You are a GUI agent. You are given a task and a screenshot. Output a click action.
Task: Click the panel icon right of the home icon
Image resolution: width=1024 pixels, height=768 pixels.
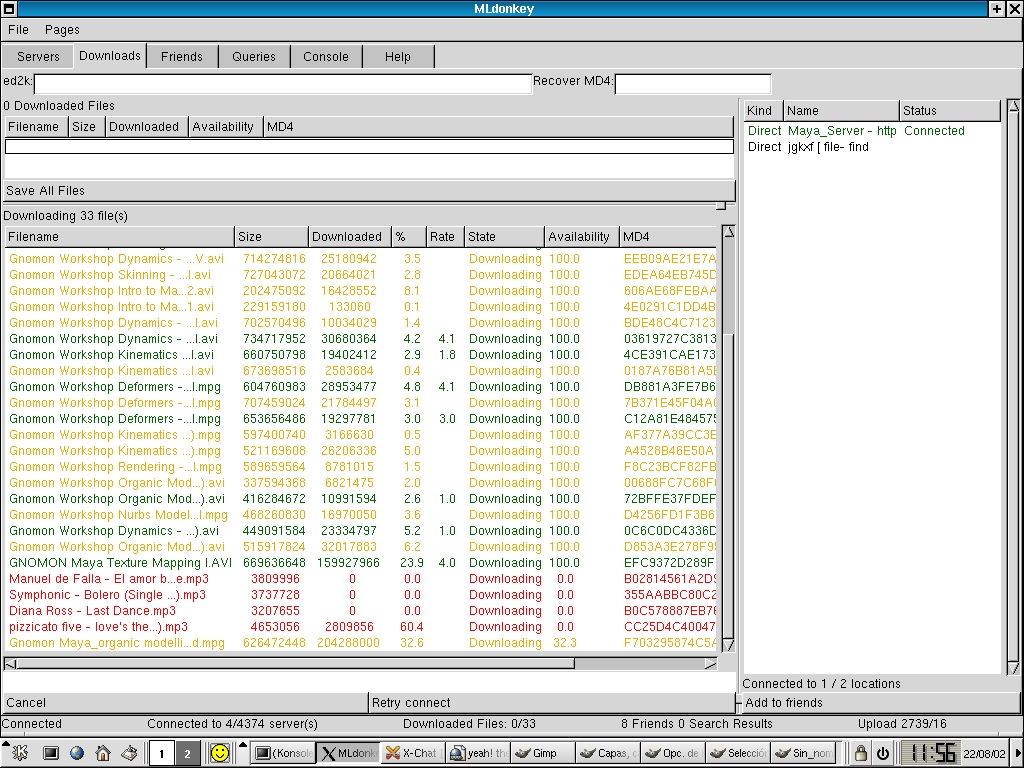(129, 753)
